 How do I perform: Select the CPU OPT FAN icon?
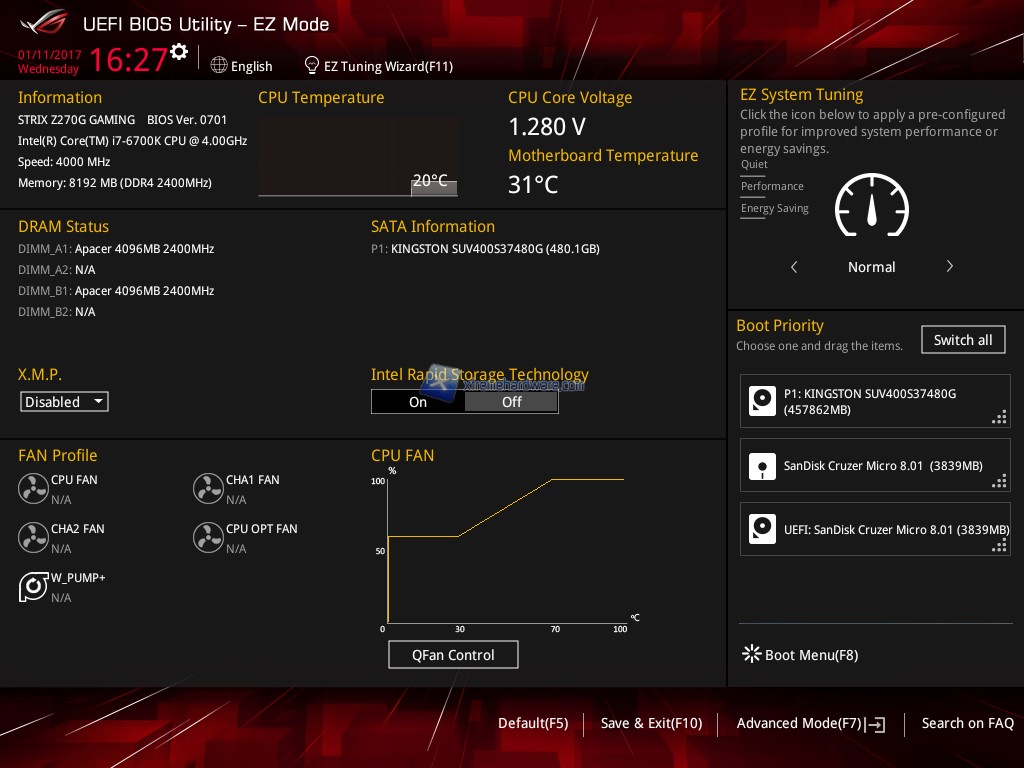(x=208, y=537)
